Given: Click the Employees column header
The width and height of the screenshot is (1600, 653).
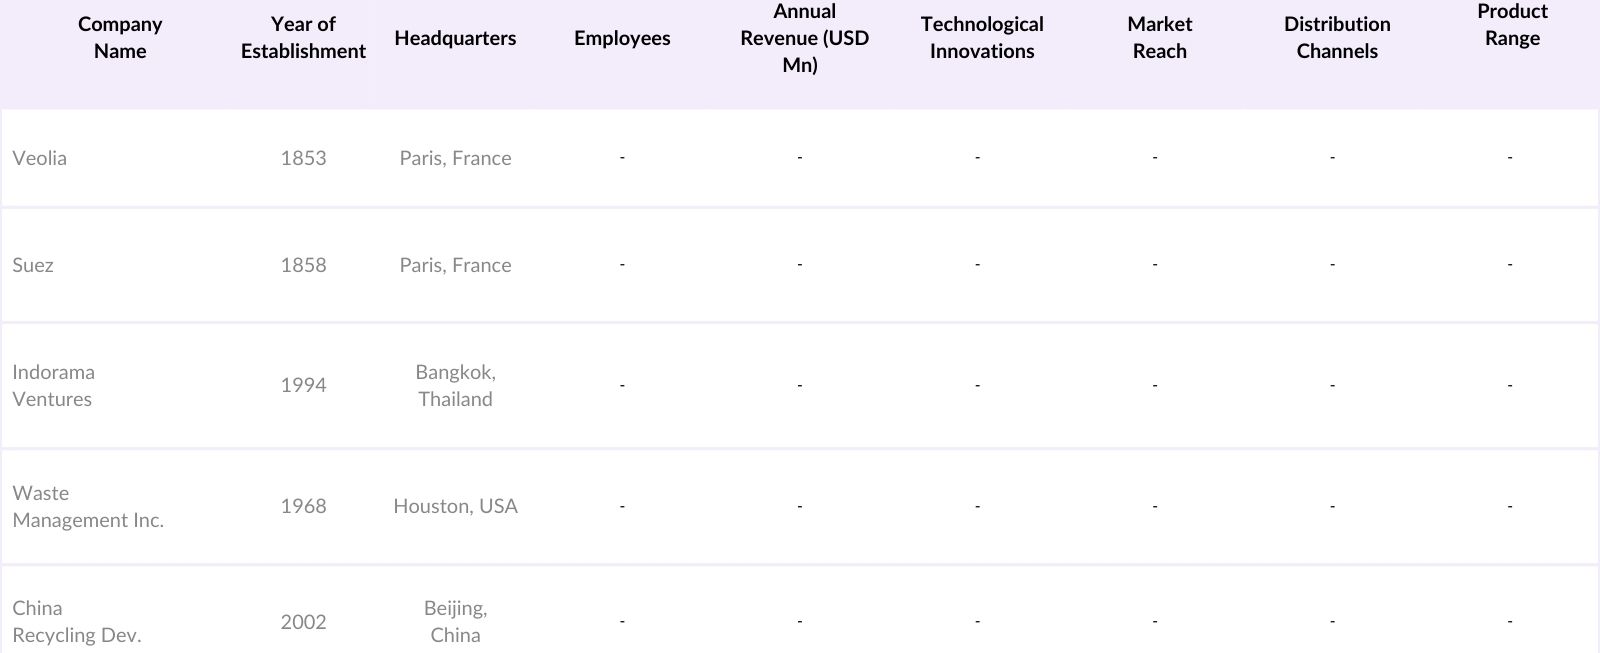Looking at the screenshot, I should (622, 38).
